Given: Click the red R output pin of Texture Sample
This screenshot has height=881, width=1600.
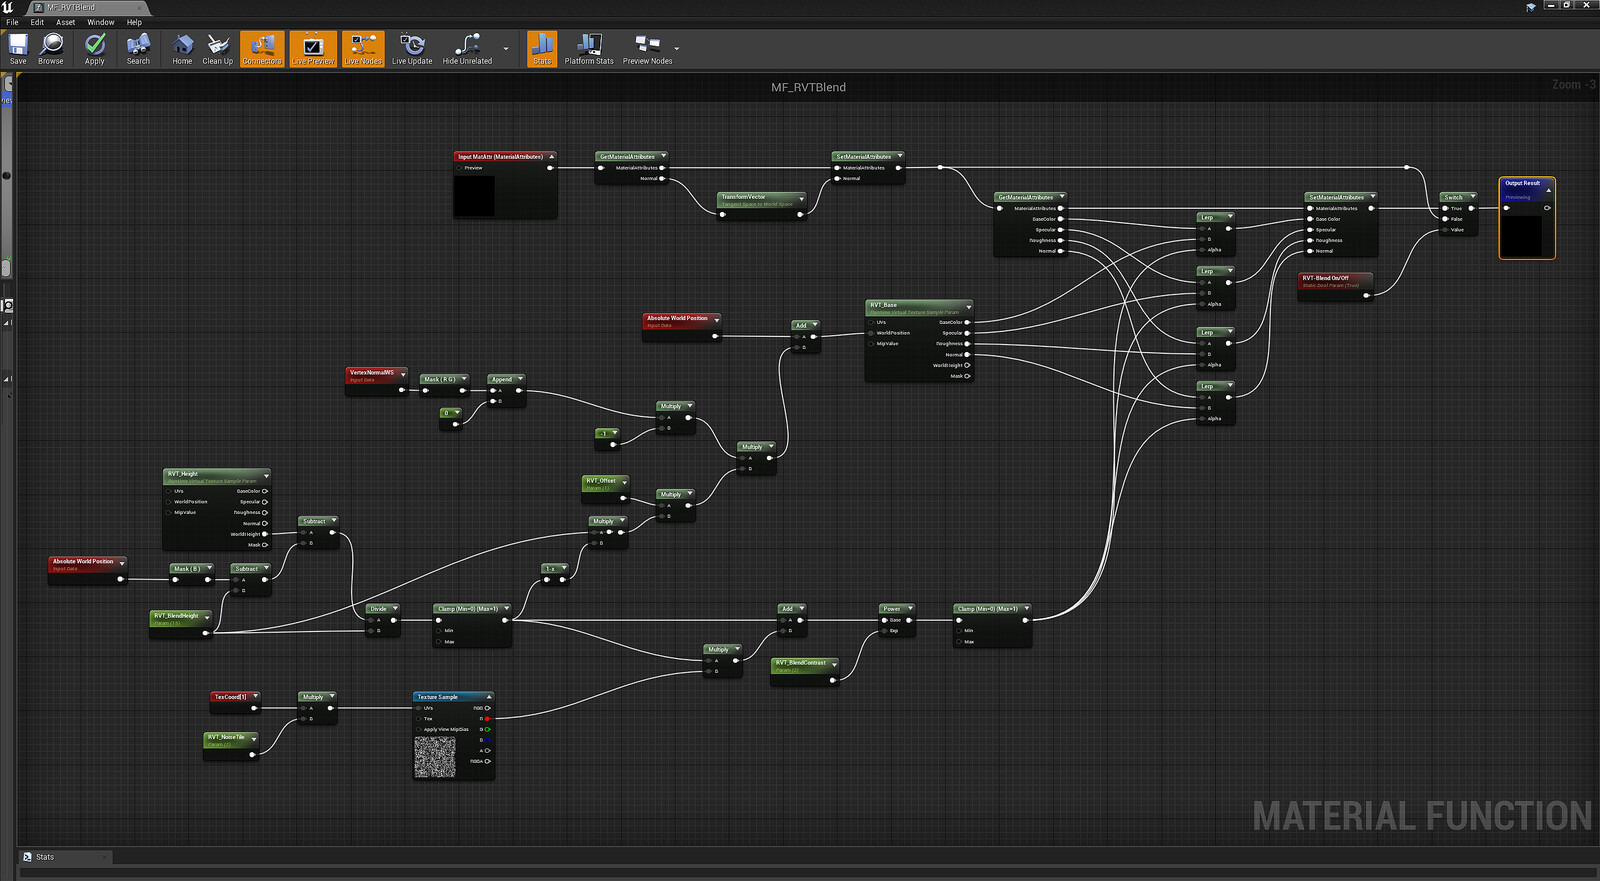Looking at the screenshot, I should tap(488, 719).
